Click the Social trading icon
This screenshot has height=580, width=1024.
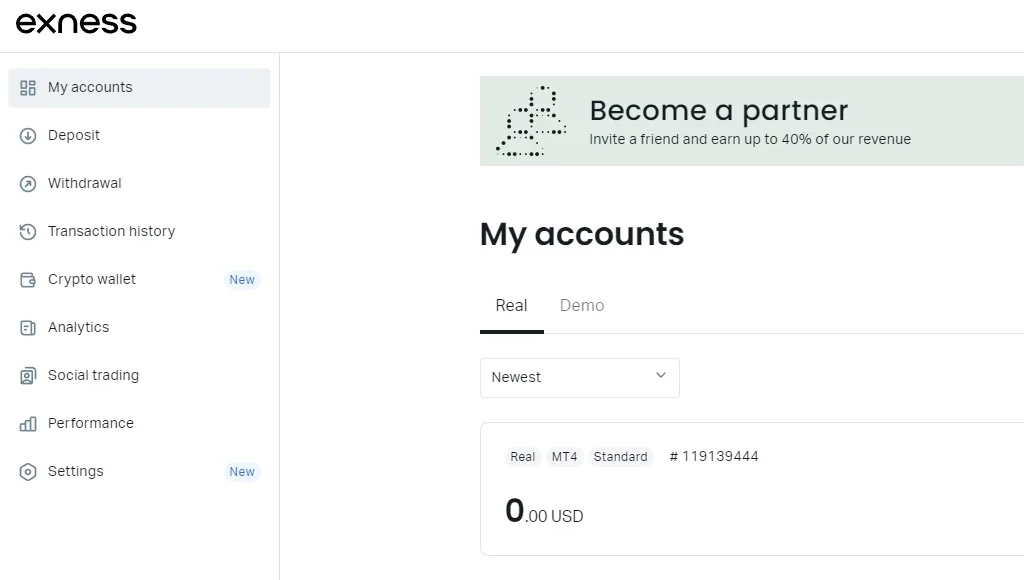pyautogui.click(x=28, y=376)
